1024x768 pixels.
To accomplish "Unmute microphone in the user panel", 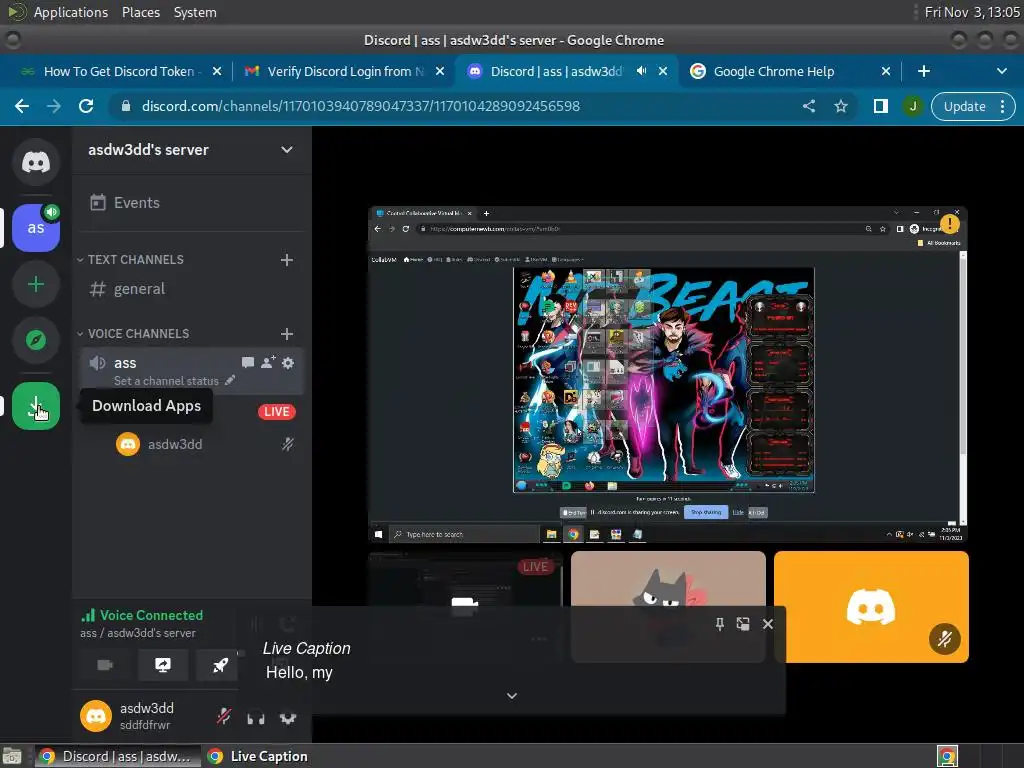I will (224, 716).
